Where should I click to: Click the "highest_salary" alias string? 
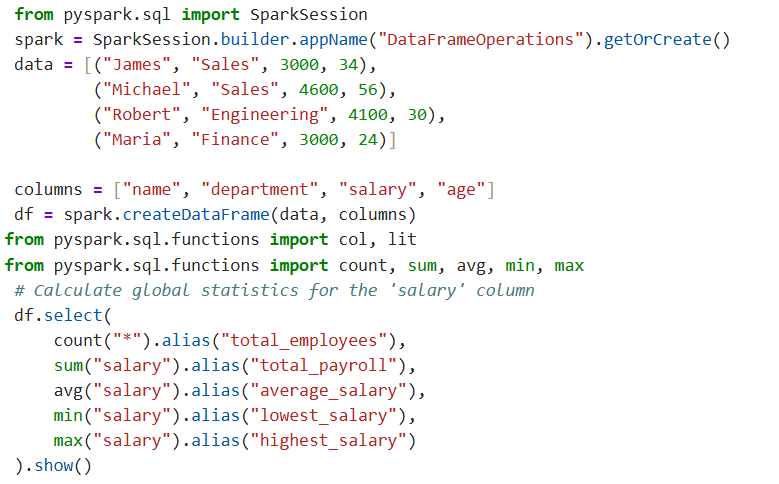(x=328, y=441)
